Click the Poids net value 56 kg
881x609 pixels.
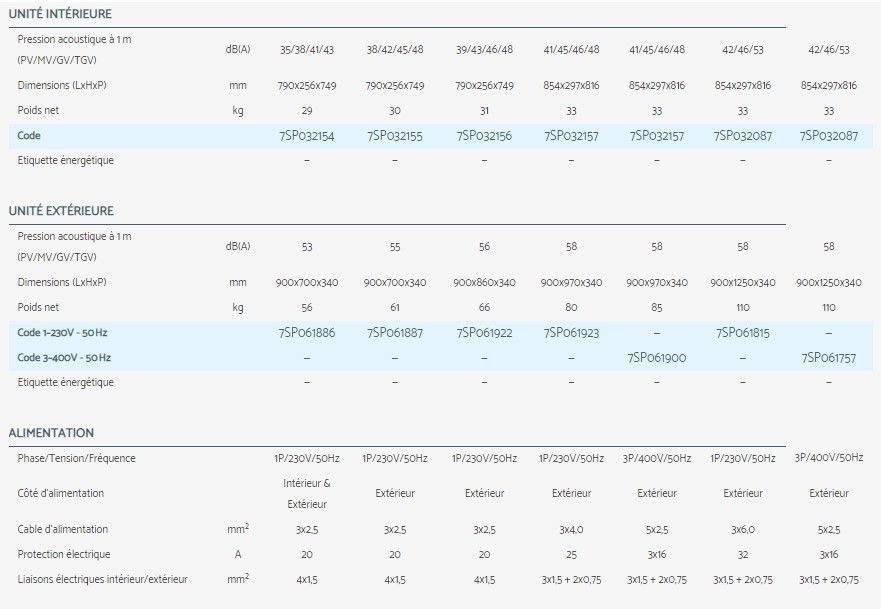click(307, 308)
